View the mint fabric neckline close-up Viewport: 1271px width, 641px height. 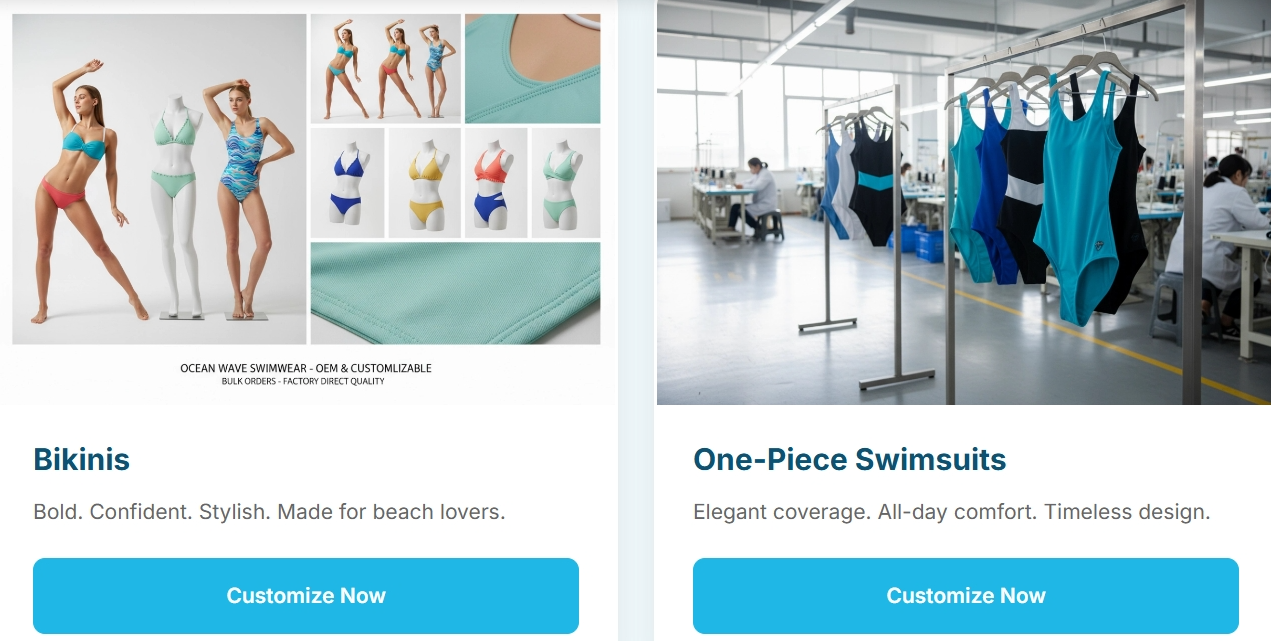click(x=533, y=68)
